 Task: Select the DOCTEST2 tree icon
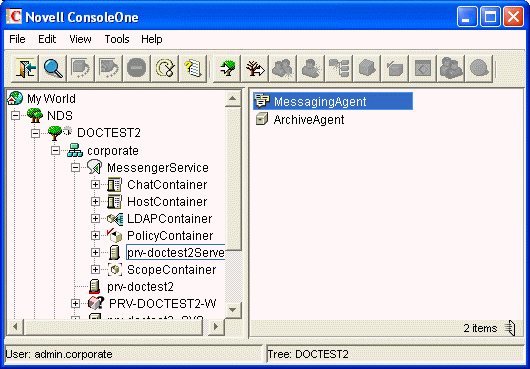[x=55, y=132]
